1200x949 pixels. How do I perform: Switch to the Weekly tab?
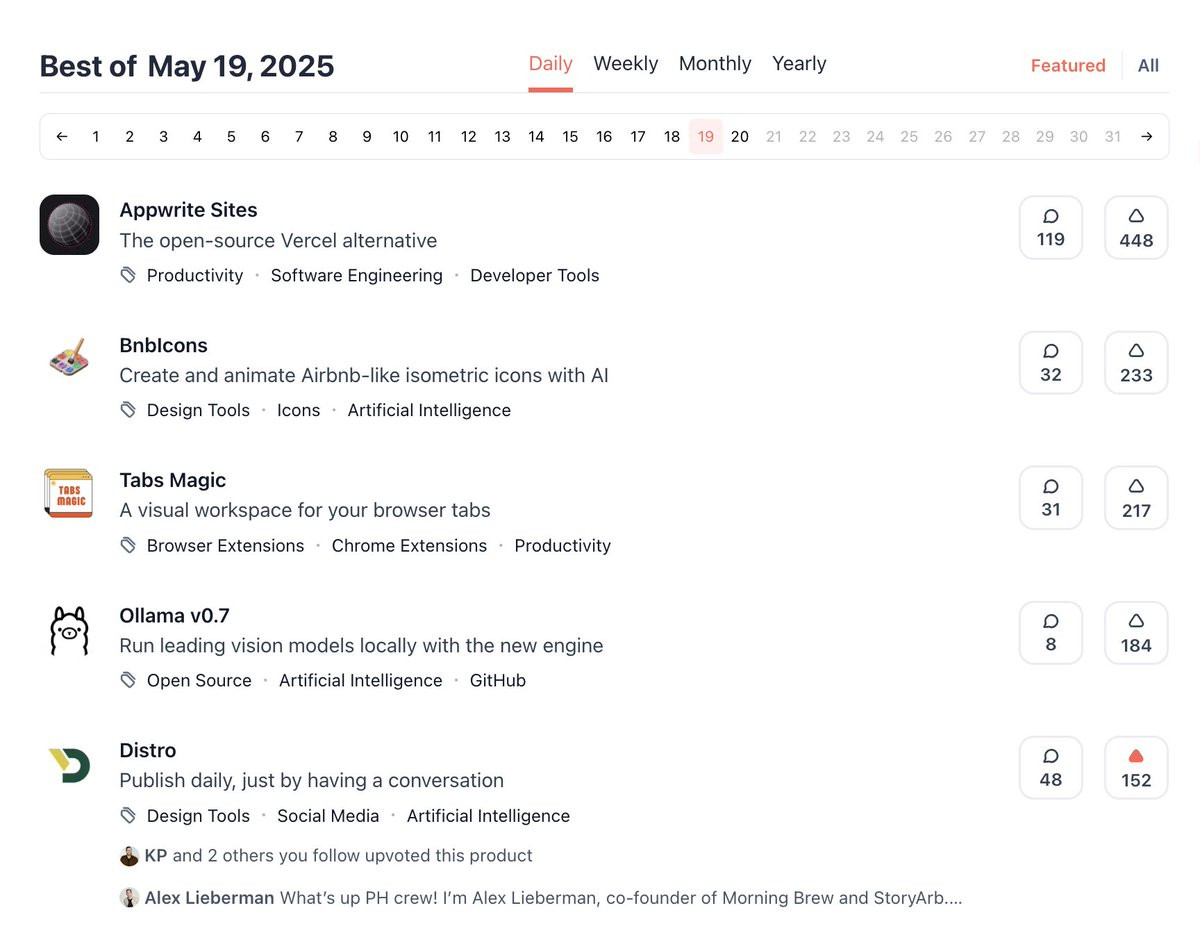(625, 64)
